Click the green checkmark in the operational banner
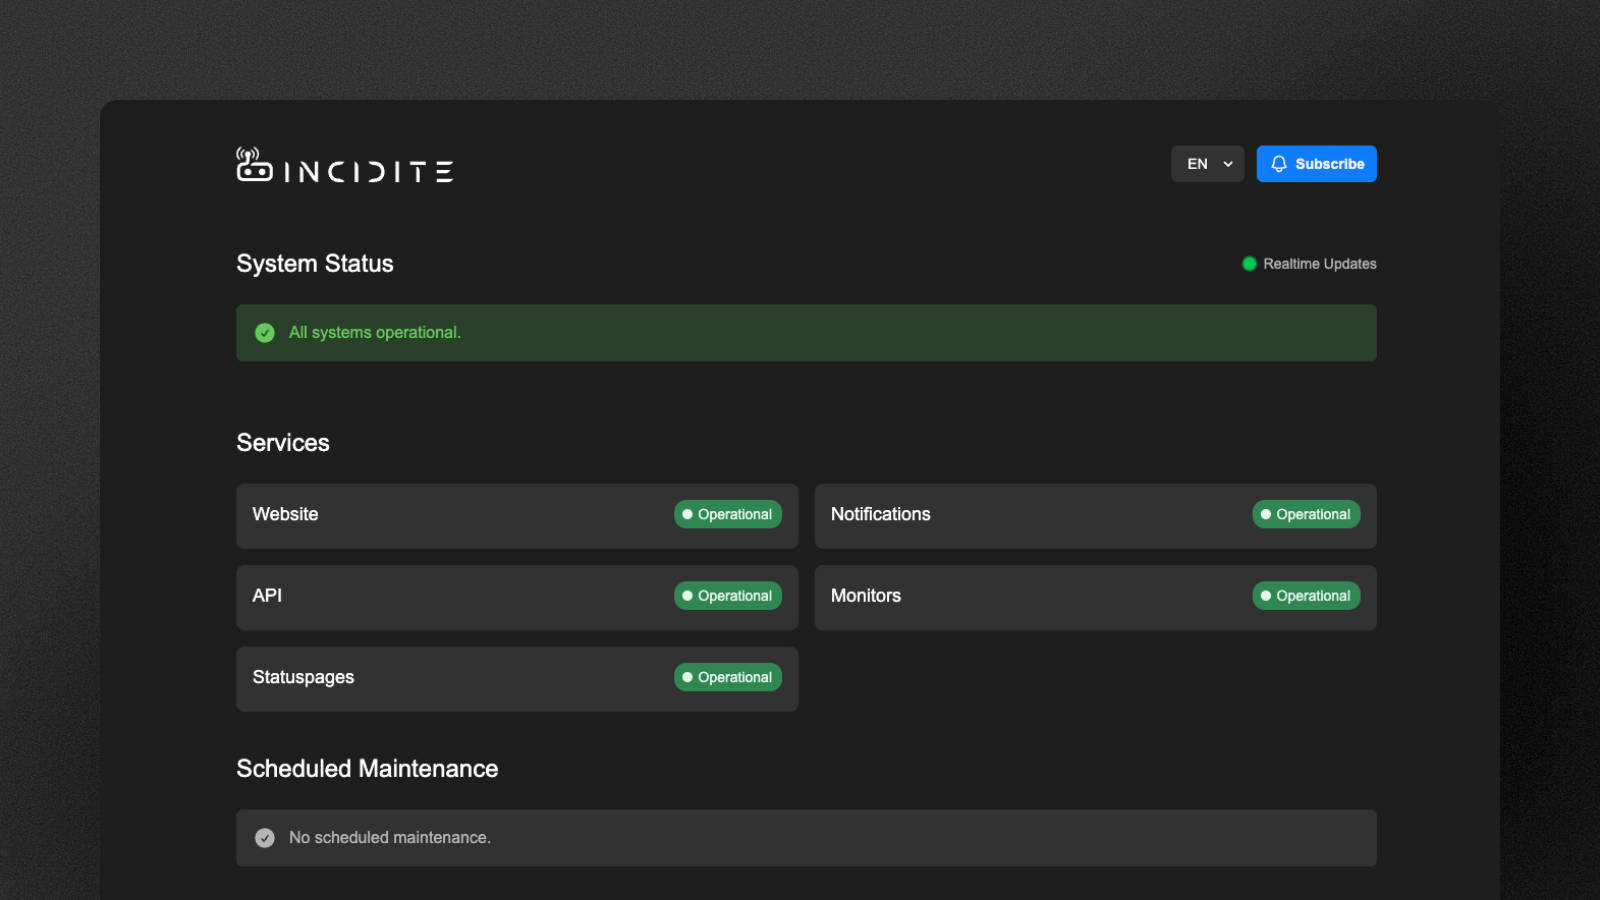 (x=264, y=332)
